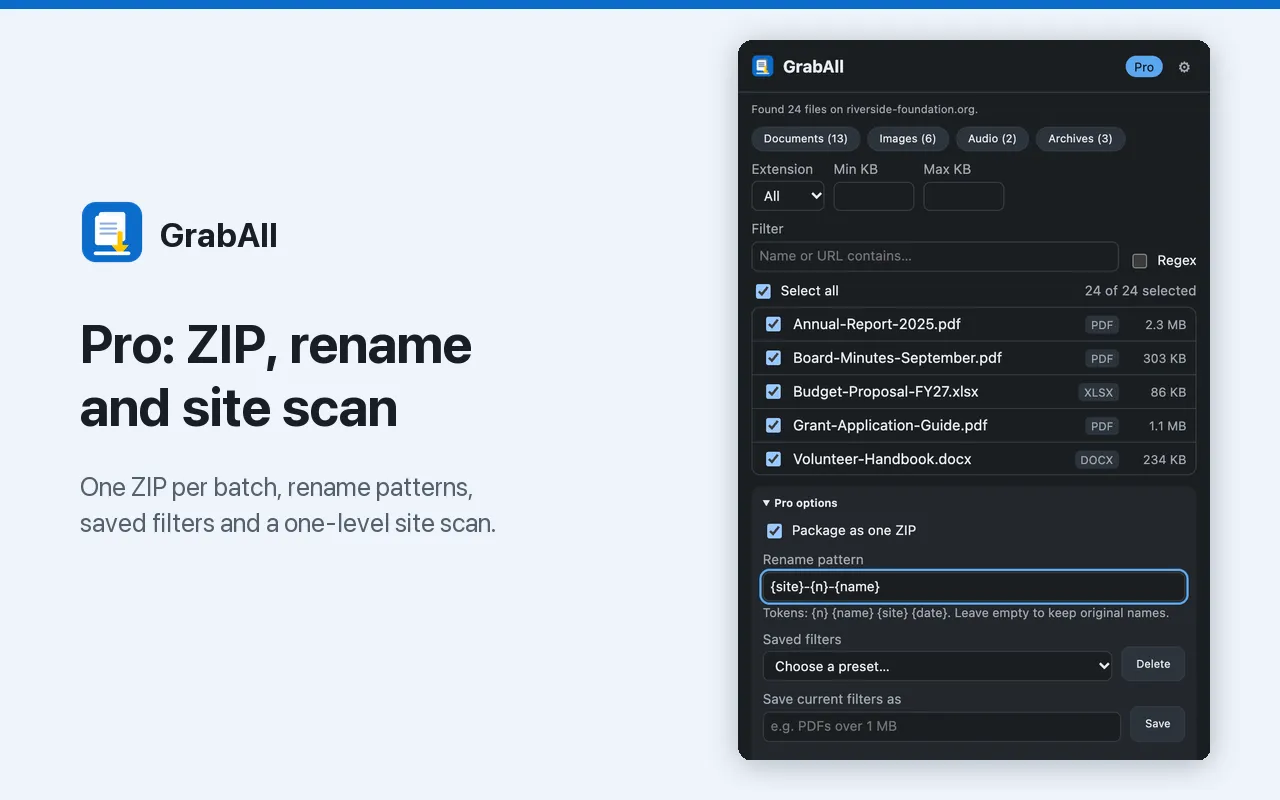Collapse the Pro options section
Screen dimensions: 1280x800
[800, 503]
